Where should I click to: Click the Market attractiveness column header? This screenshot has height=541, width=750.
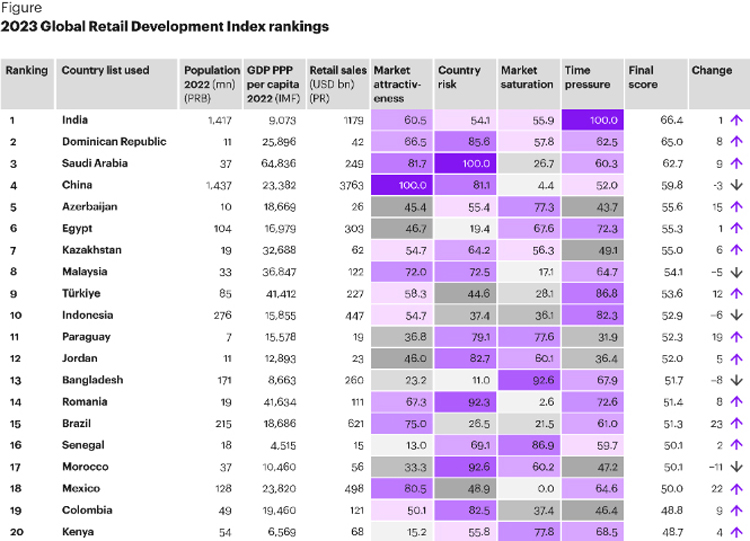[399, 84]
